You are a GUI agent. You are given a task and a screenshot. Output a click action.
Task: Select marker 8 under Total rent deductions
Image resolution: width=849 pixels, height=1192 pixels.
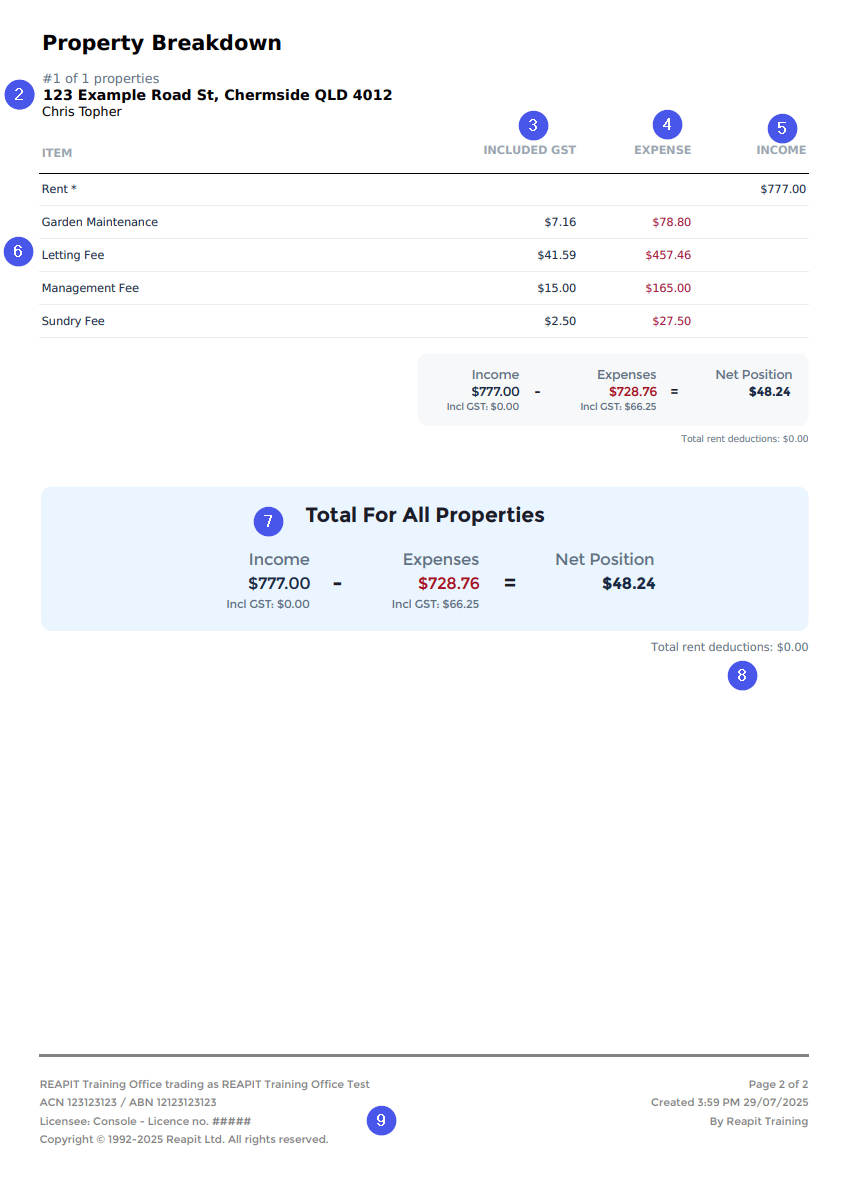pyautogui.click(x=743, y=676)
